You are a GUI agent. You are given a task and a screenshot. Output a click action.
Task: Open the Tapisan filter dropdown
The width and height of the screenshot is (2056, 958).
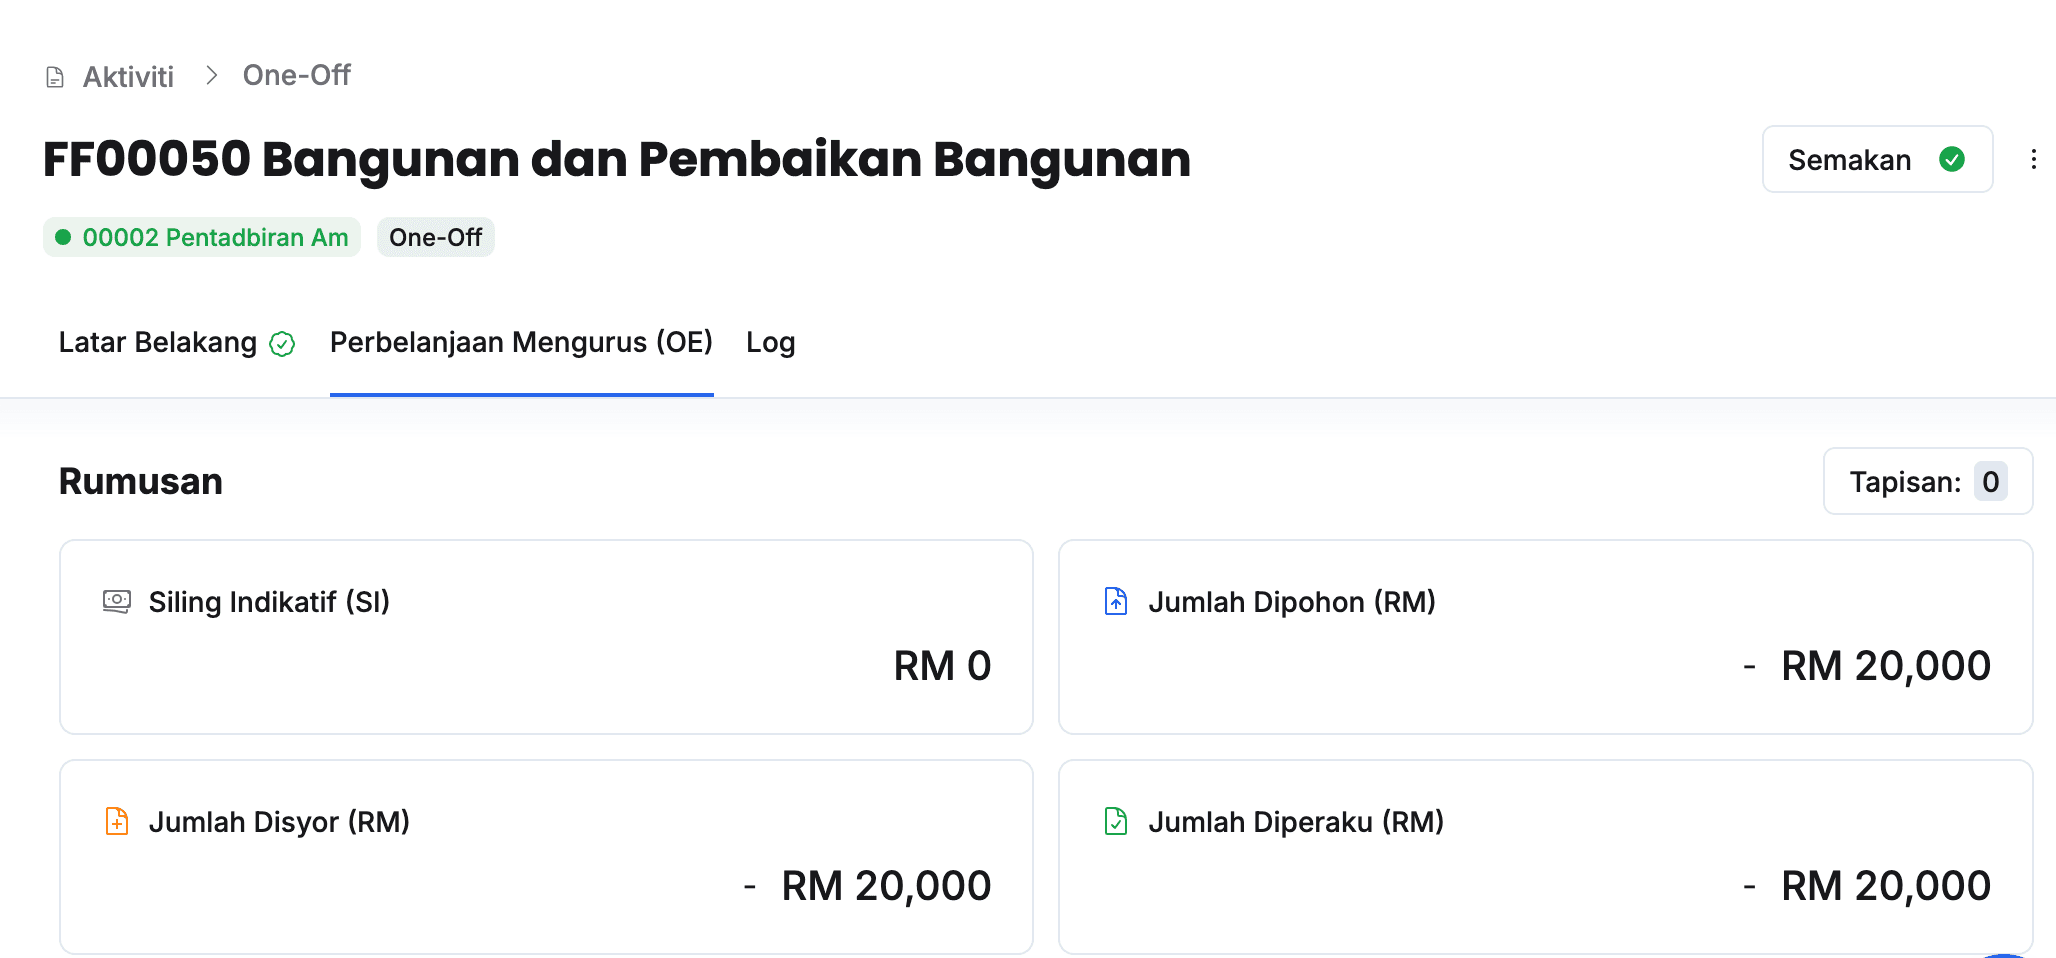pos(1927,482)
